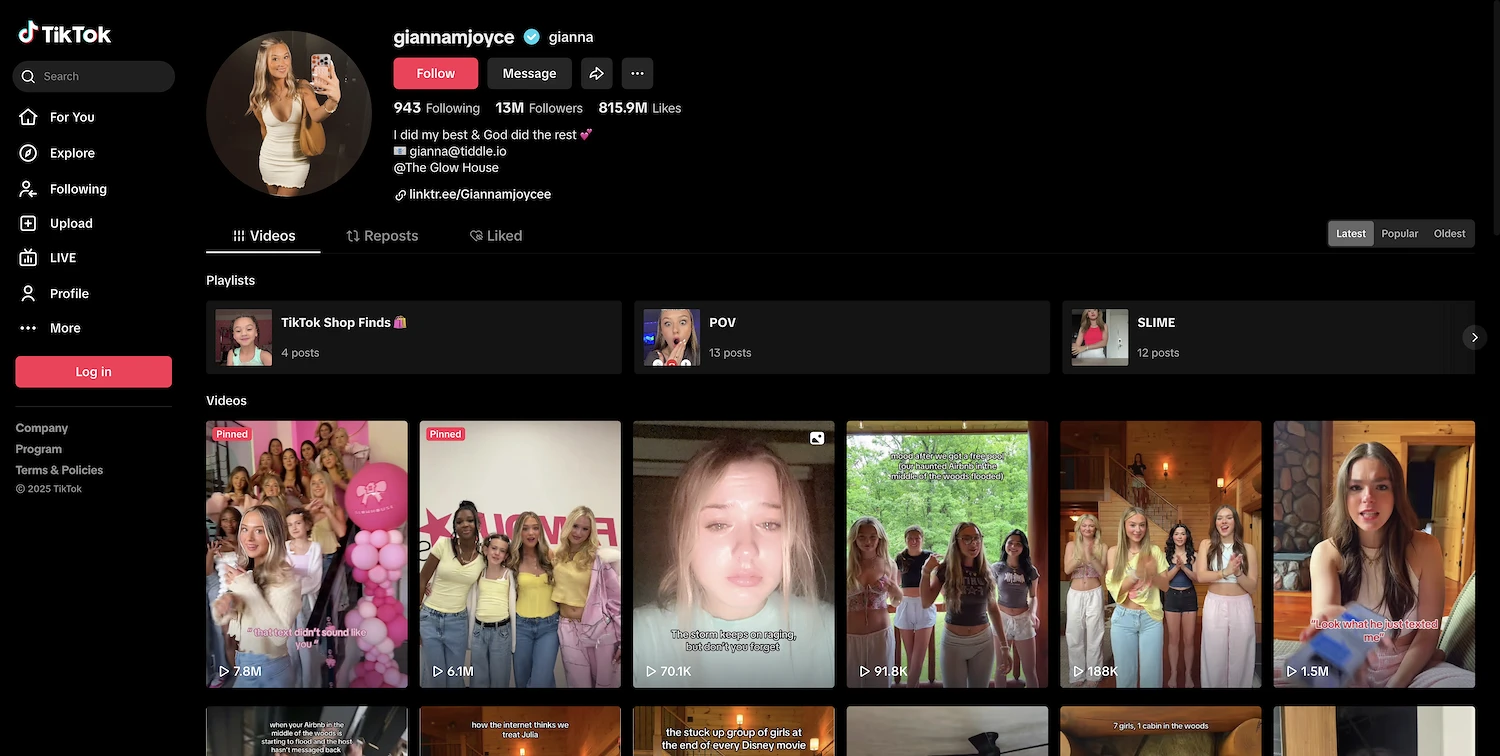The height and width of the screenshot is (756, 1500).
Task: Open the linktr.ee/Giannamjoycee link
Action: tap(479, 194)
